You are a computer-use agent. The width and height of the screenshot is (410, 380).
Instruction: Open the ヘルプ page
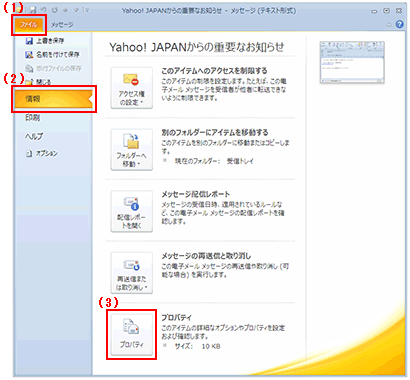click(34, 136)
